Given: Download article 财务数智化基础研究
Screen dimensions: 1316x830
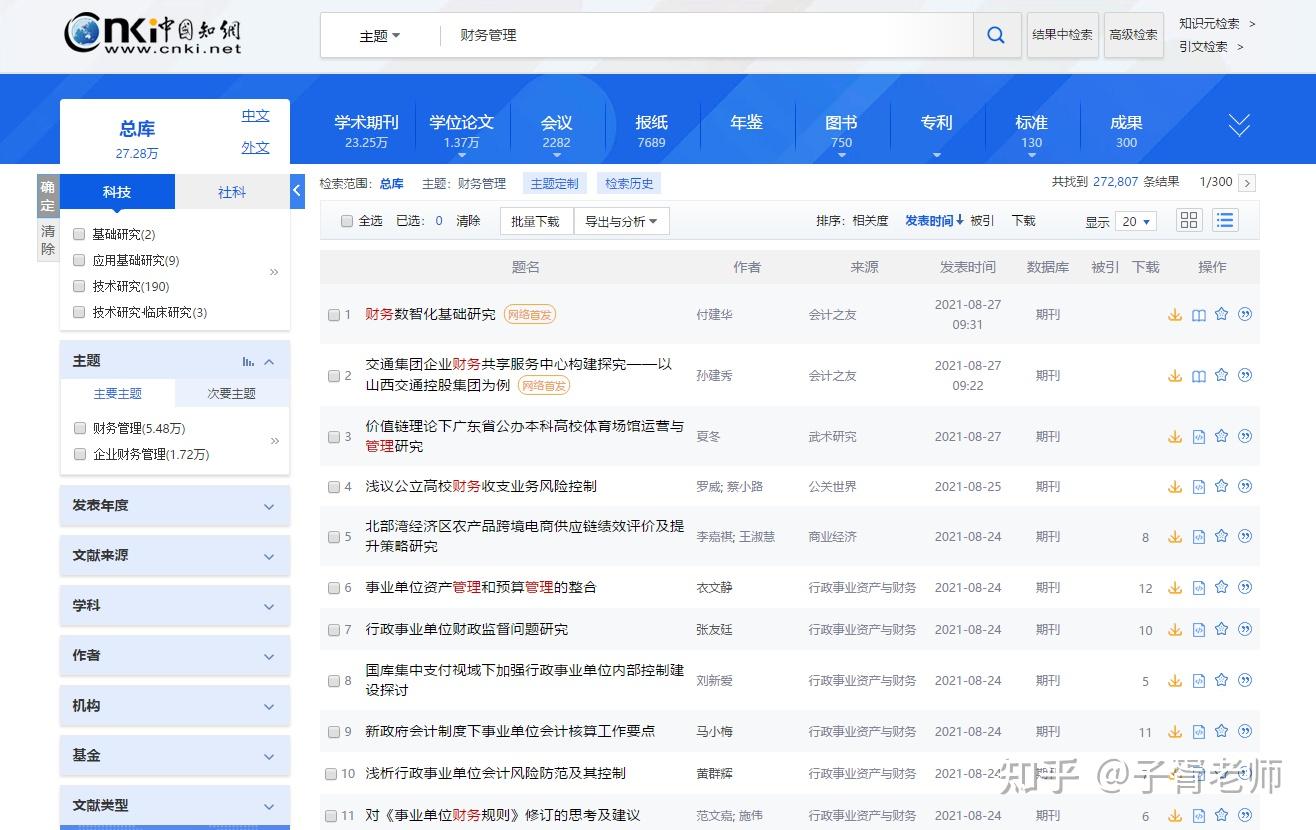Looking at the screenshot, I should point(1175,314).
